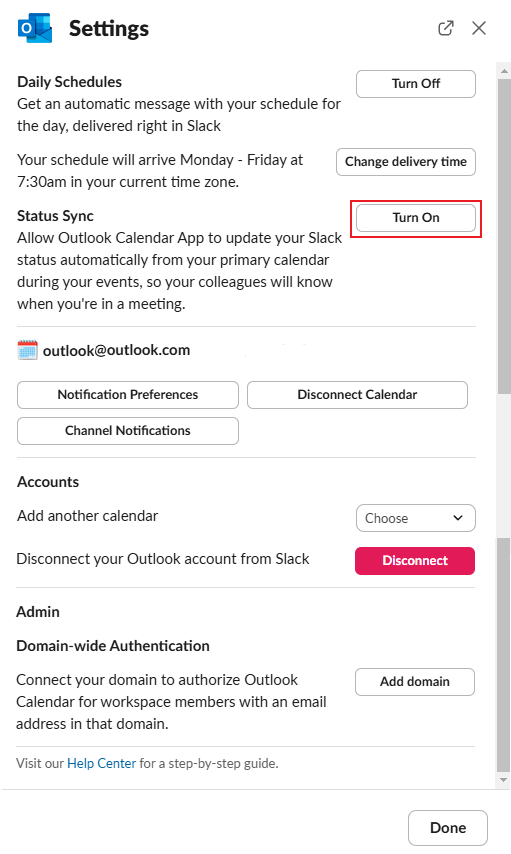Open the Change delivery time option
511x854 pixels.
click(406, 162)
